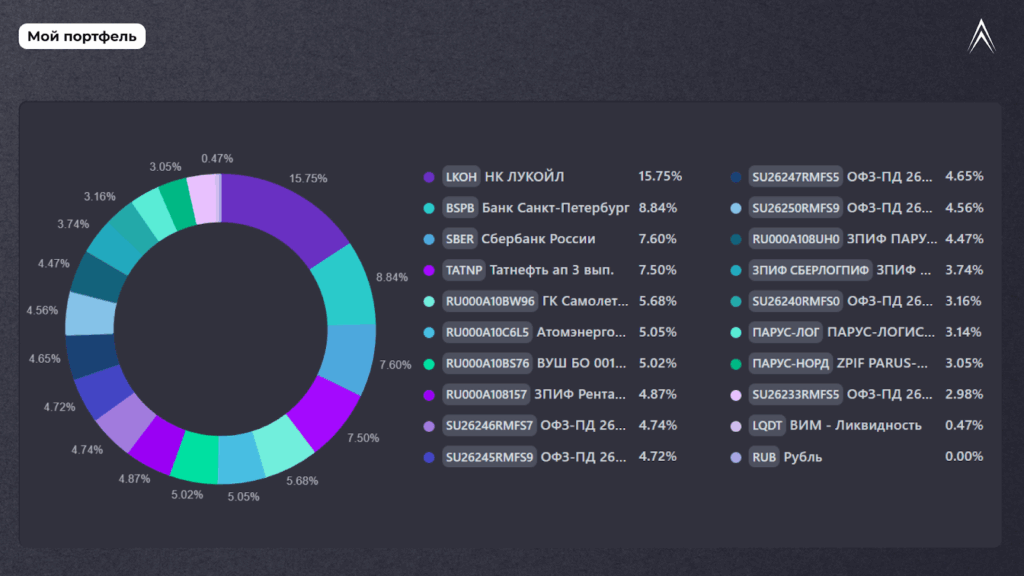This screenshot has width=1024, height=576.
Task: Click the 7.60% donut chart segment
Action: click(349, 359)
